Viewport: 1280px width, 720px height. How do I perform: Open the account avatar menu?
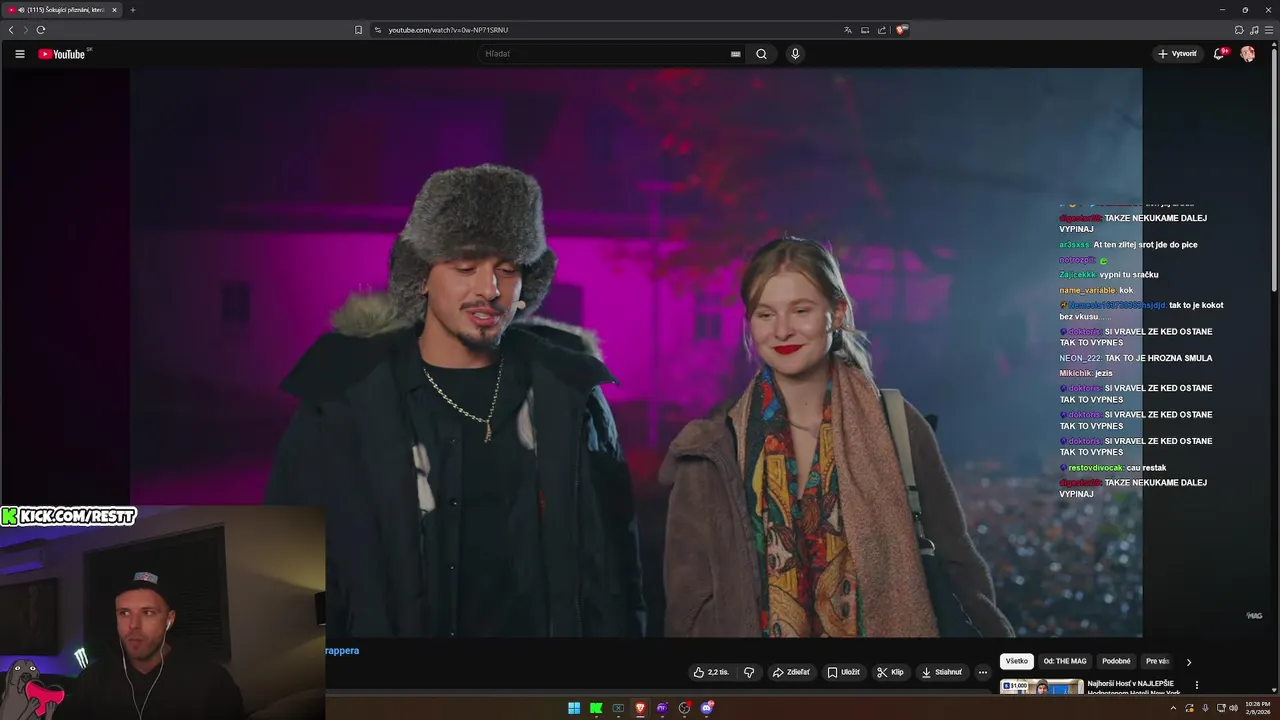click(x=1247, y=54)
